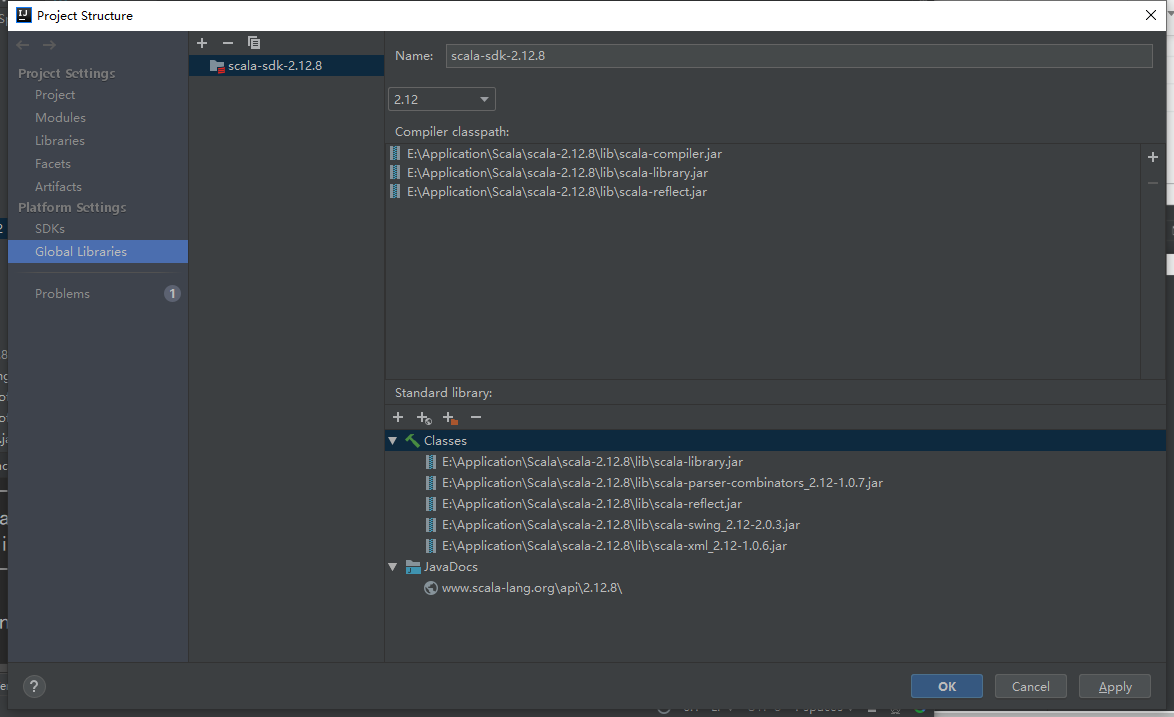Screen dimensions: 1174x717
Task: Remove selected global library
Action: click(x=228, y=43)
